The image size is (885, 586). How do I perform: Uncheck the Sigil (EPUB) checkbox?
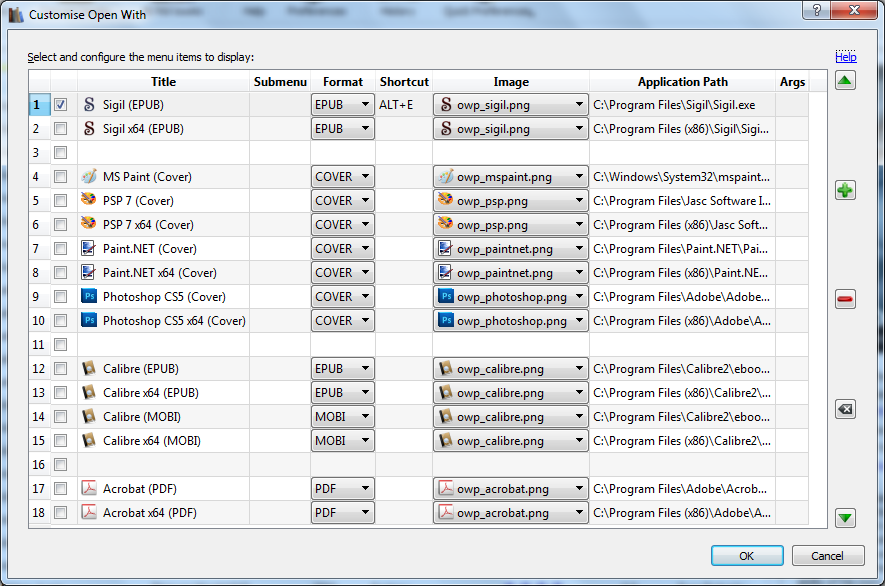tap(60, 104)
